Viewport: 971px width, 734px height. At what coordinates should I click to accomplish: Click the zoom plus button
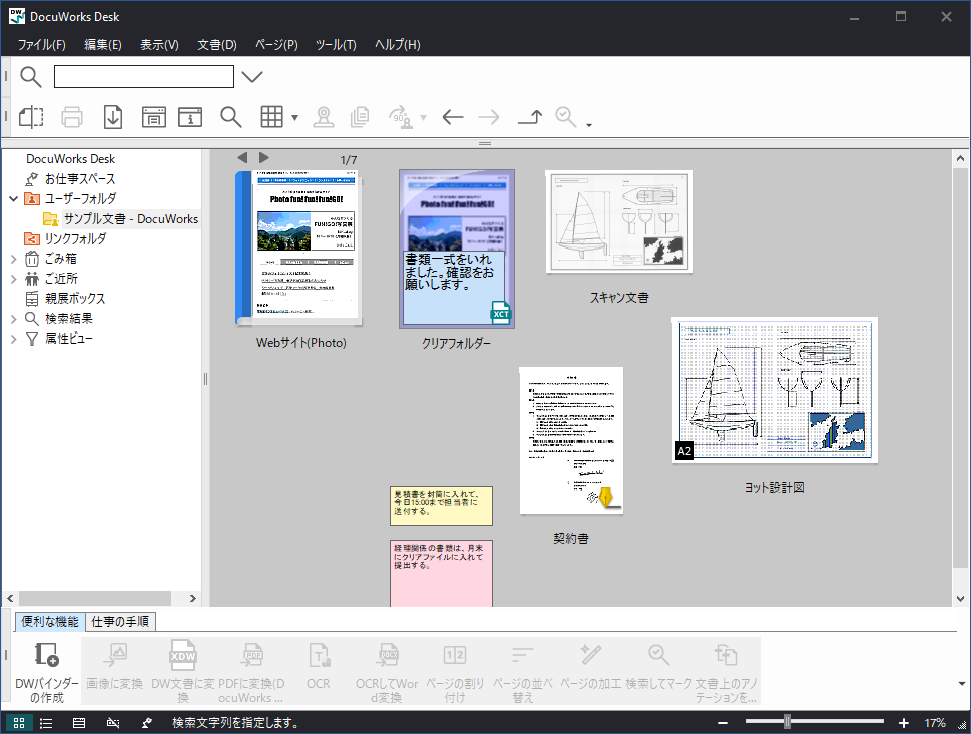904,721
